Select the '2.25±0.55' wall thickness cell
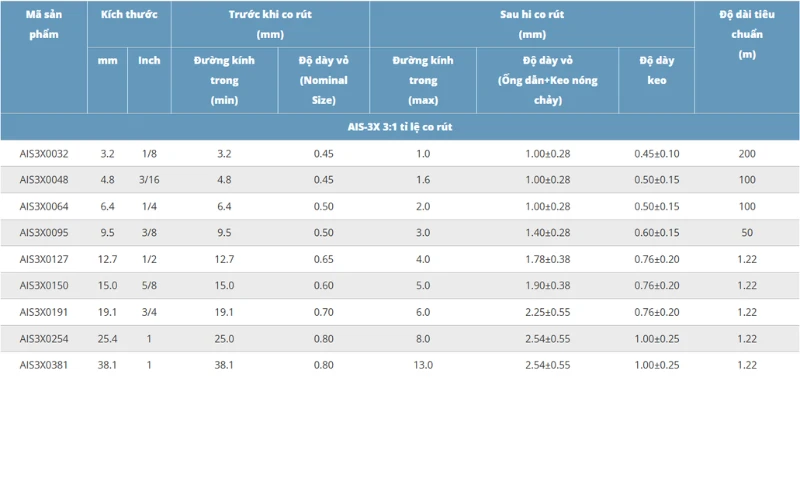Image resolution: width=800 pixels, height=500 pixels. [547, 312]
